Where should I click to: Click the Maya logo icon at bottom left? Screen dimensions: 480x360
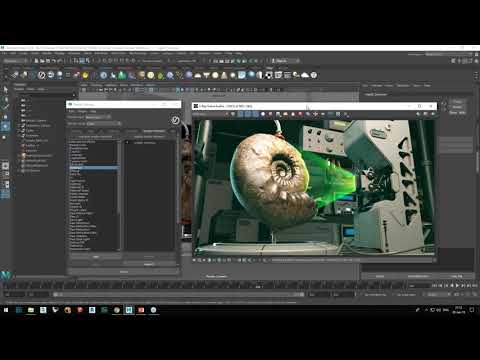(6, 275)
